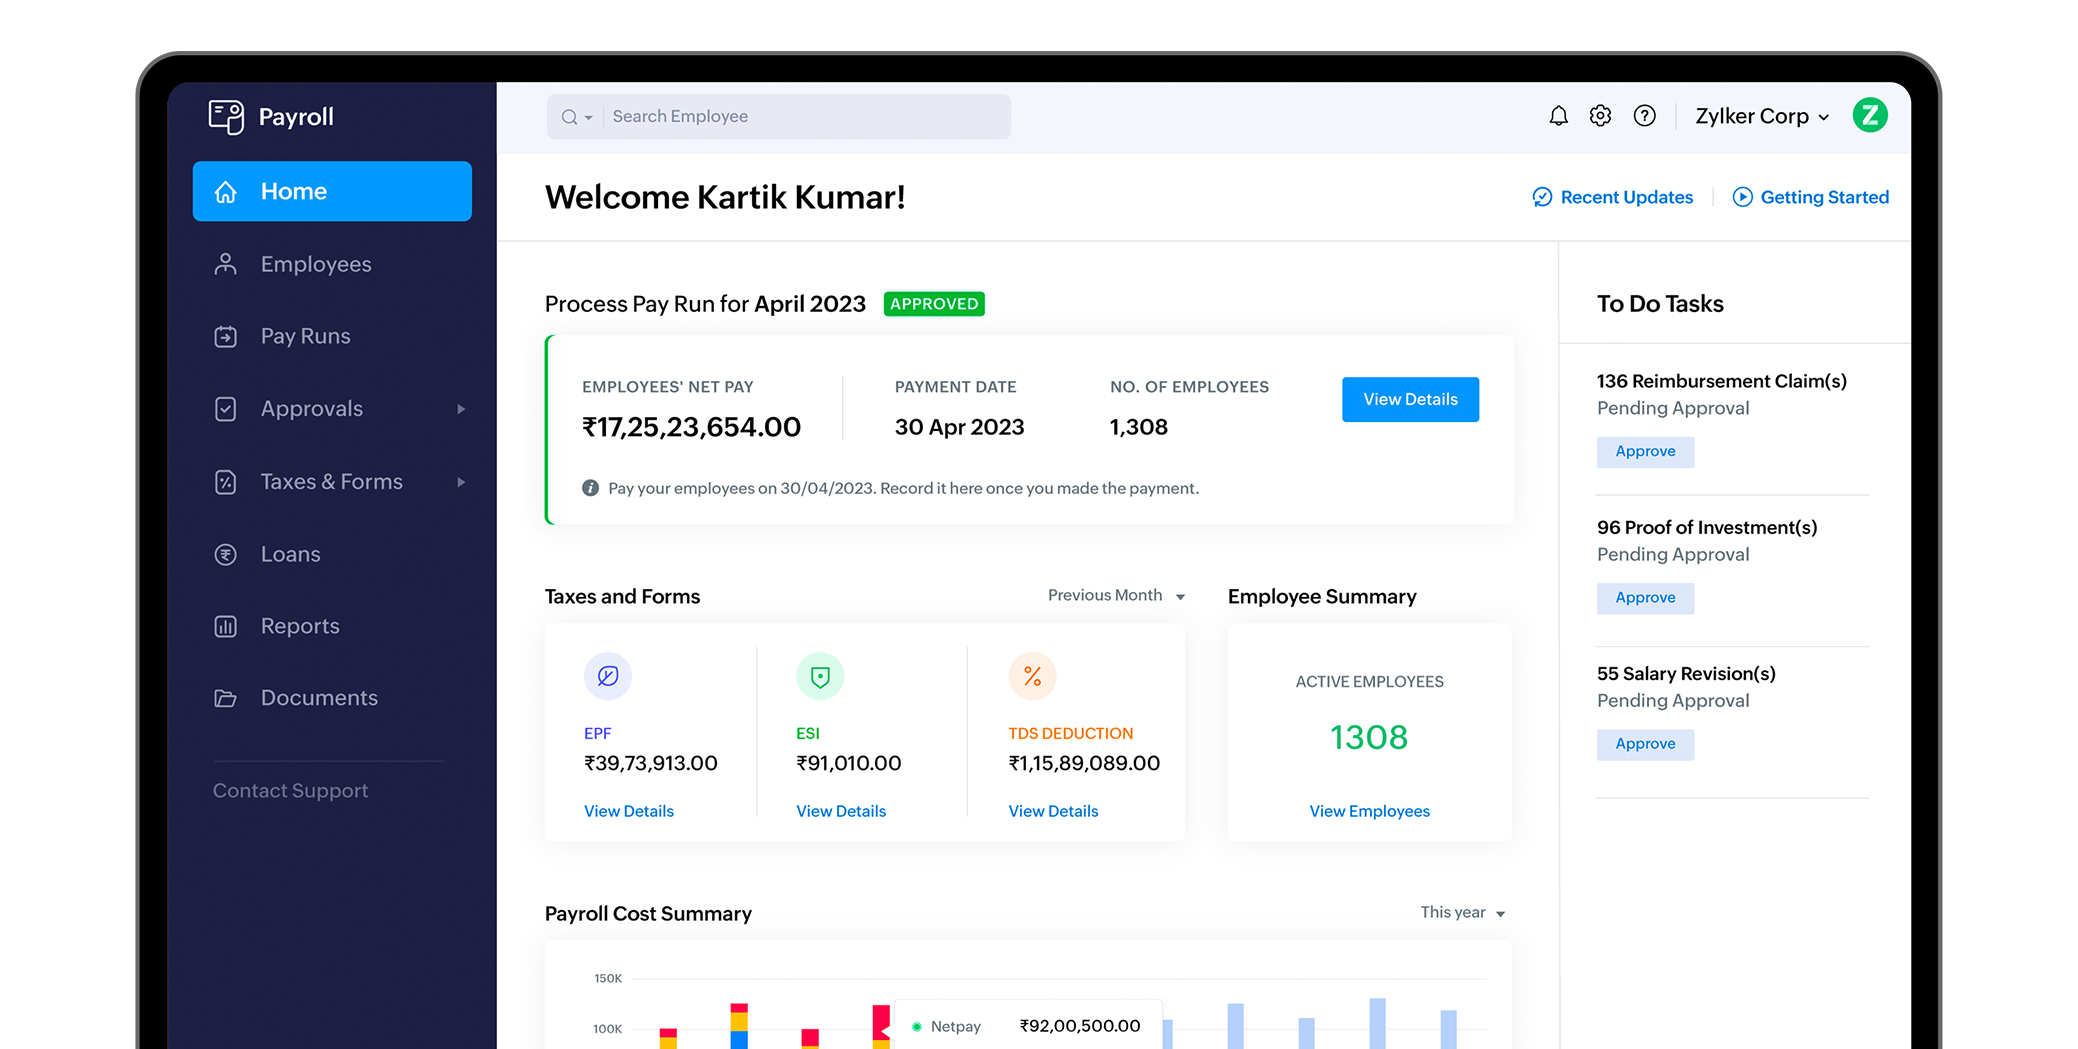Open the settings gear

1601,115
